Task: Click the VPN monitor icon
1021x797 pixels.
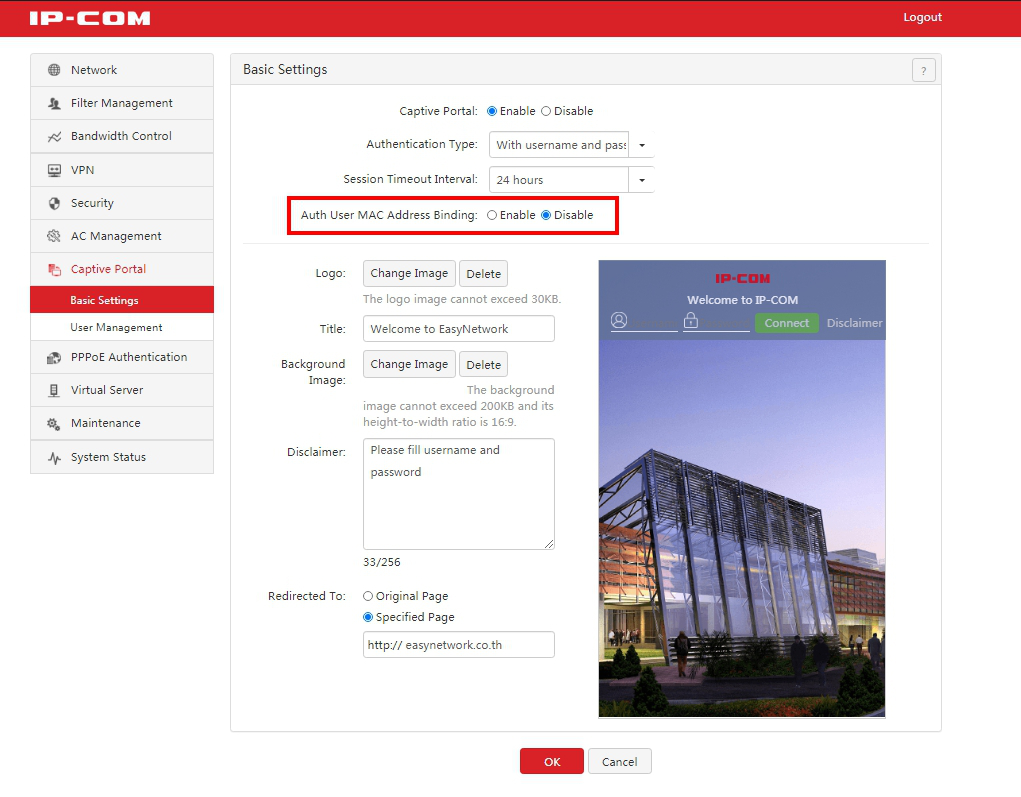Action: tap(54, 170)
